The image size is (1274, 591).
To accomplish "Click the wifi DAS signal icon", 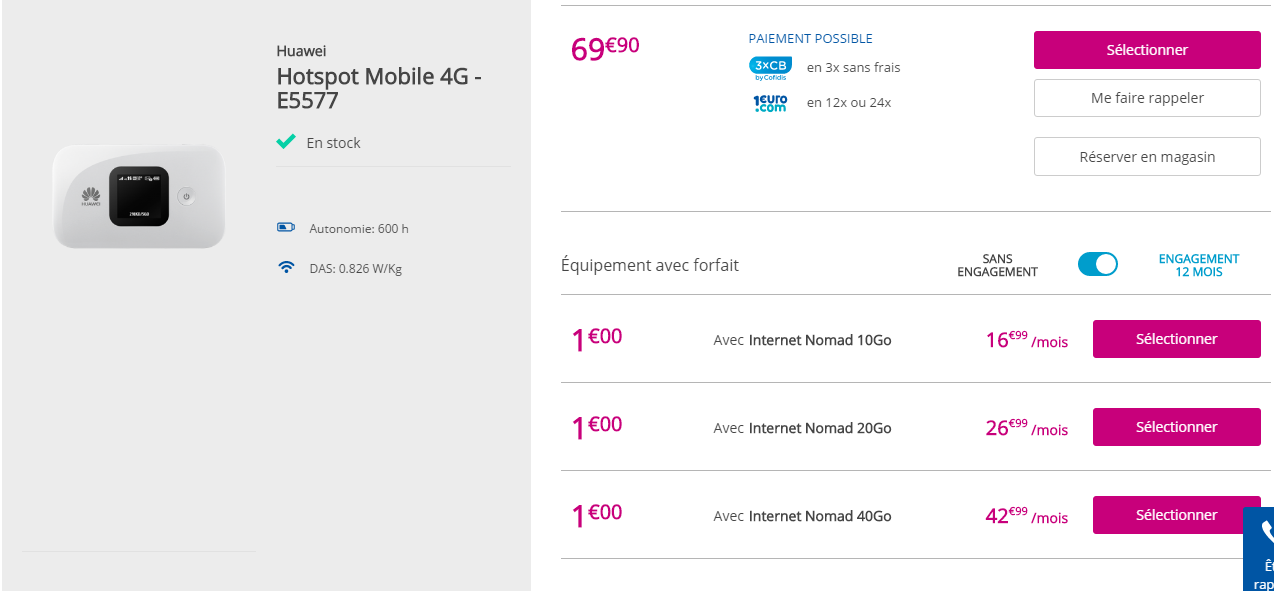I will (x=286, y=267).
